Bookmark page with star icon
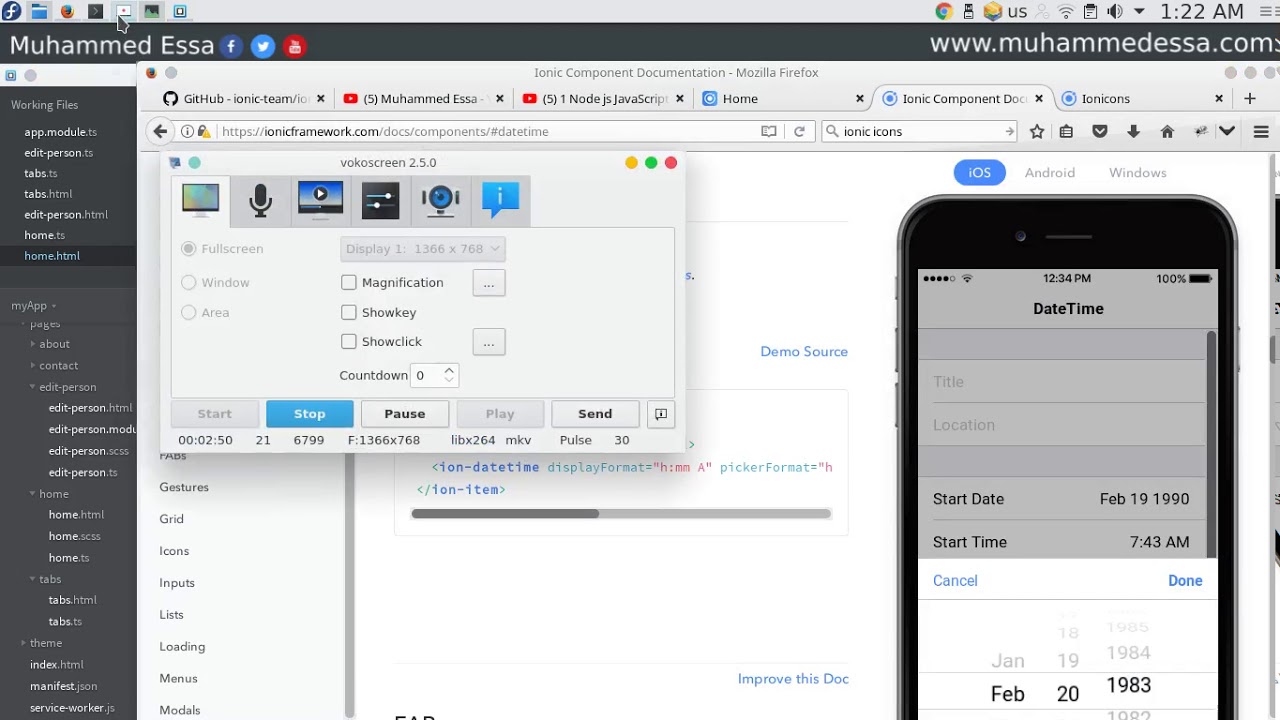Screen dimensions: 1280x720 point(1037,131)
